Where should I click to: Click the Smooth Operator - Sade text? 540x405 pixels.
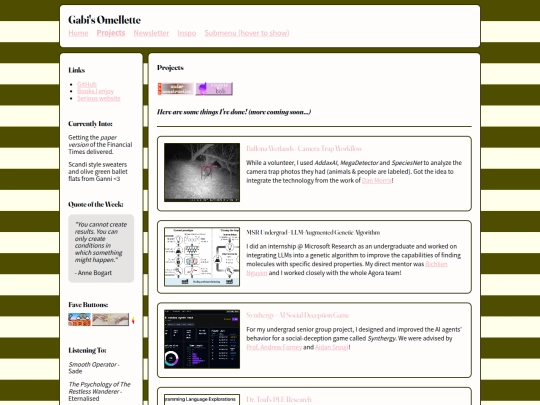coord(93,368)
